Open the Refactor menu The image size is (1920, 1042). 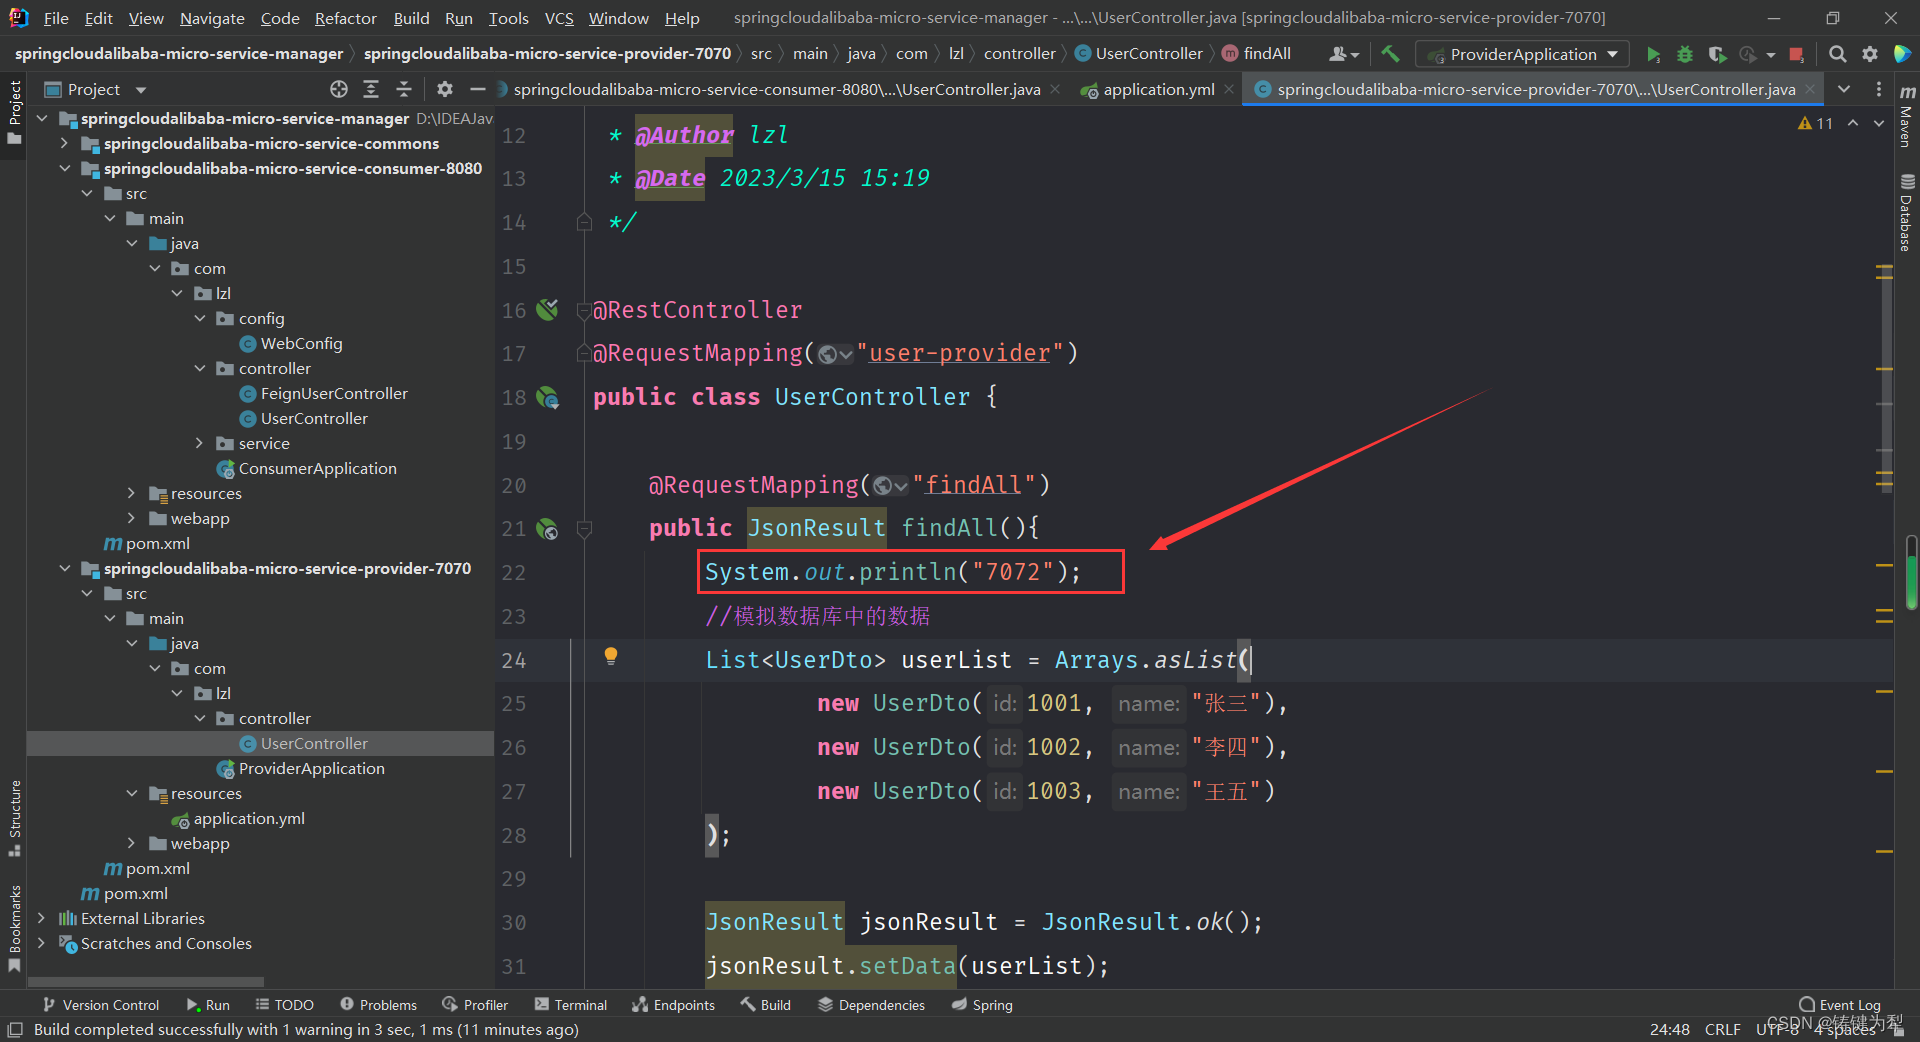345,18
